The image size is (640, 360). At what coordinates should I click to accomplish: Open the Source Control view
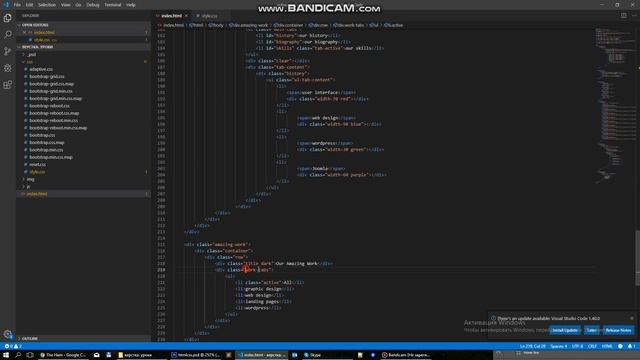point(7,51)
